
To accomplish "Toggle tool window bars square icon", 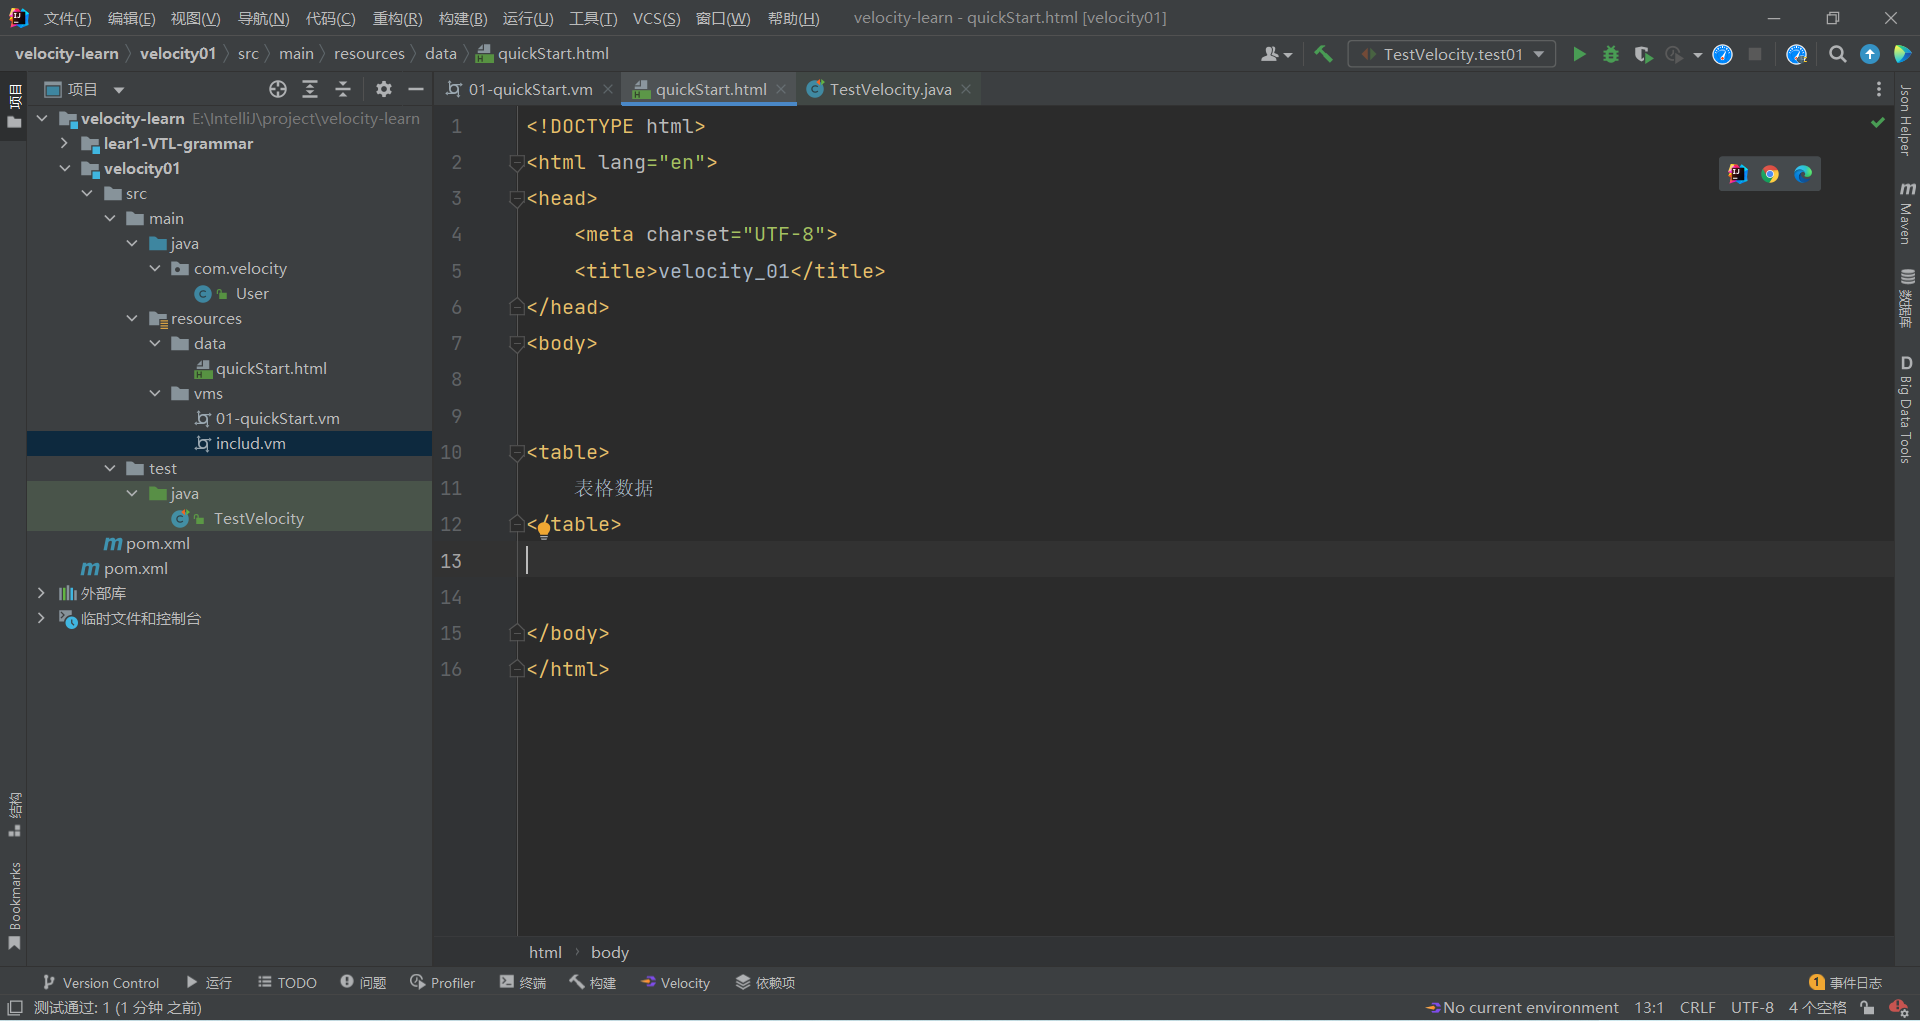I will coord(14,1007).
